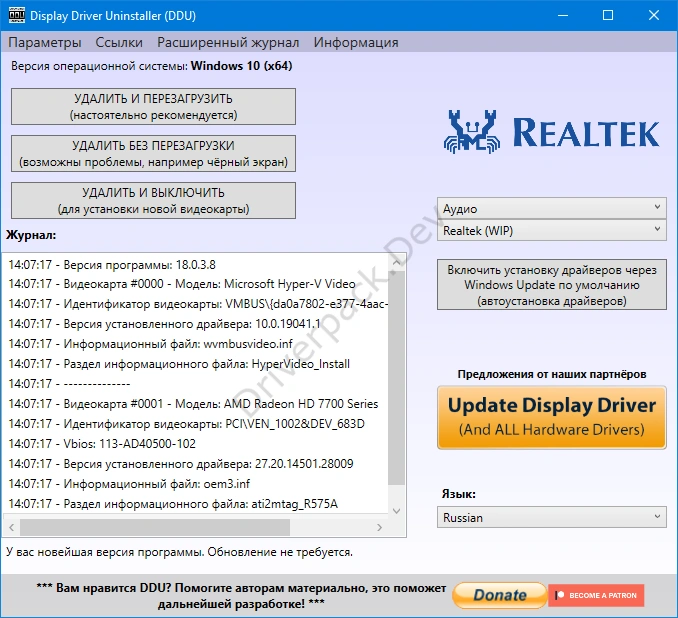This screenshot has height=618, width=678.
Task: Select log line 'Vbios: 113-AD40500-102'
Action: [102, 443]
